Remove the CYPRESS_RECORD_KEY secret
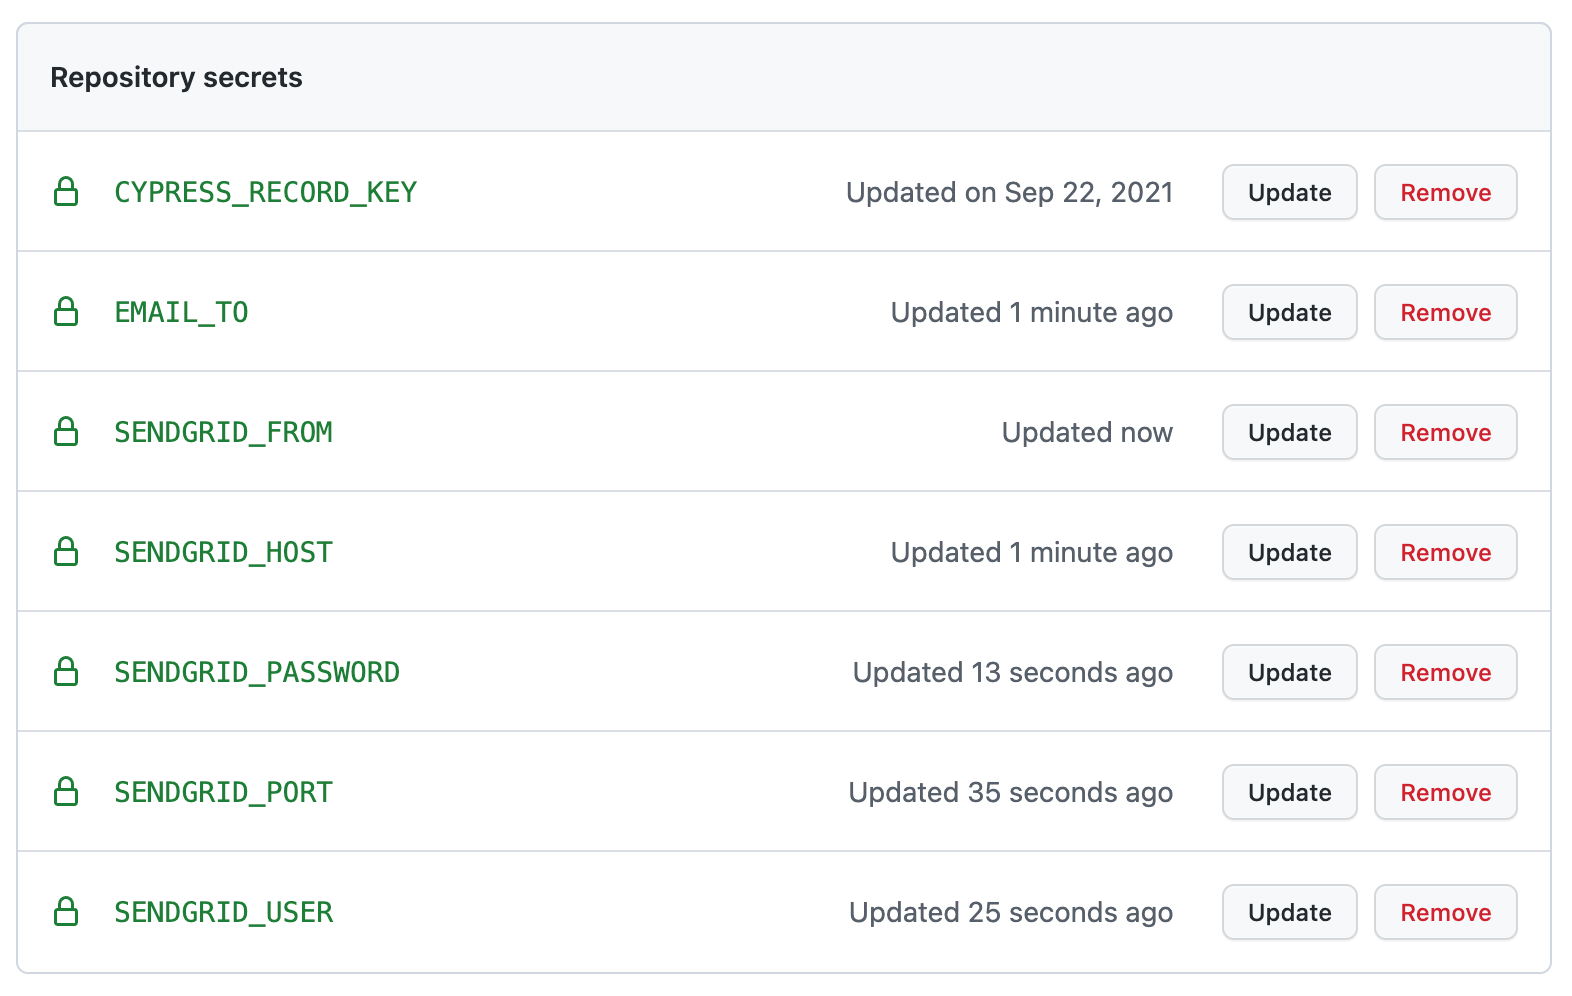The height and width of the screenshot is (996, 1572). pos(1445,192)
